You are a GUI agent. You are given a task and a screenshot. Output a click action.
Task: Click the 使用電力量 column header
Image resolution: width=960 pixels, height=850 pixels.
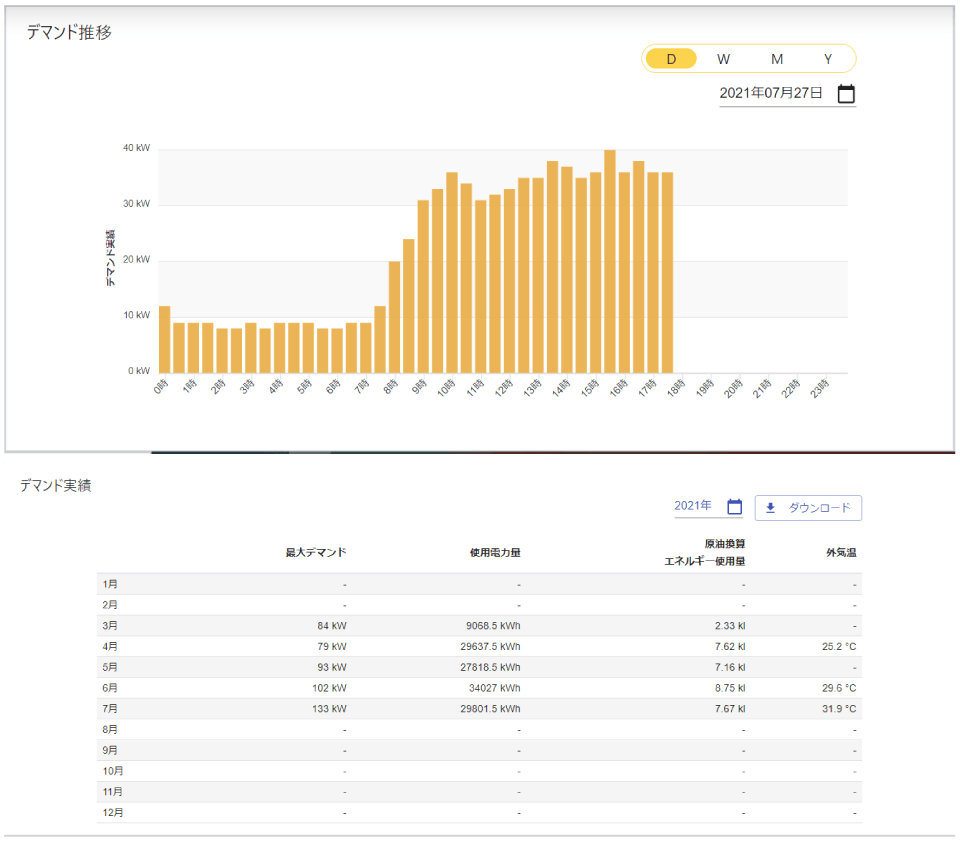(x=495, y=552)
